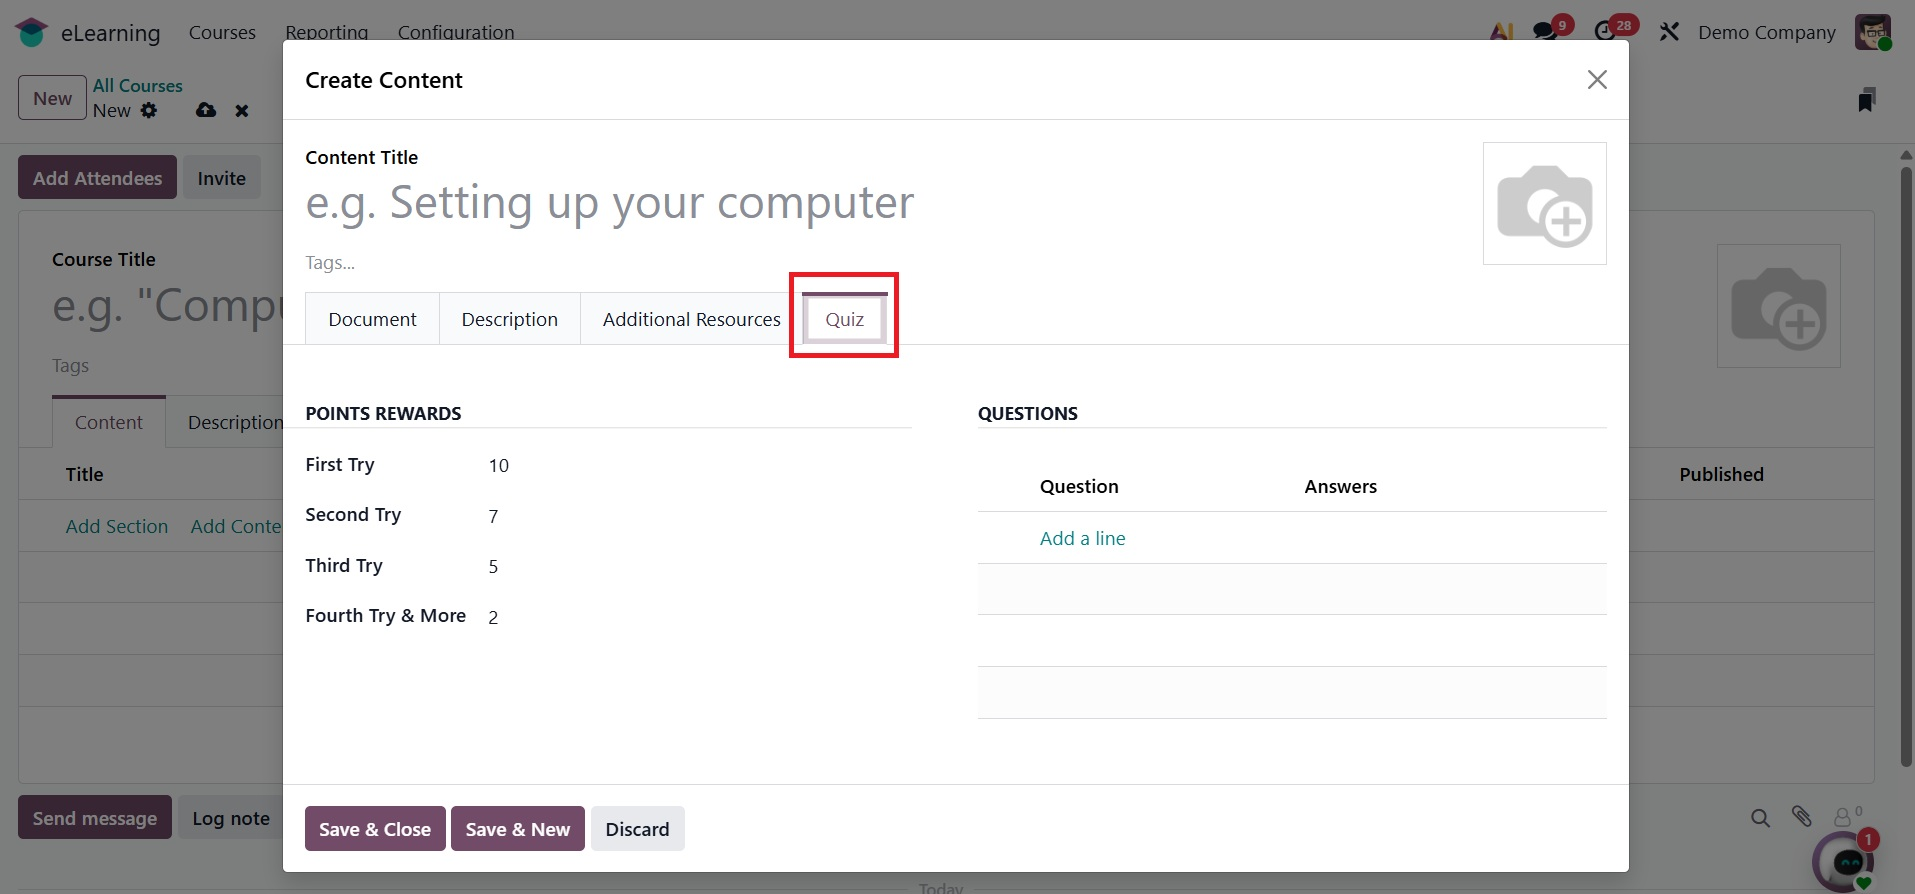Click Add a line under Questions
1915x894 pixels.
[1082, 538]
